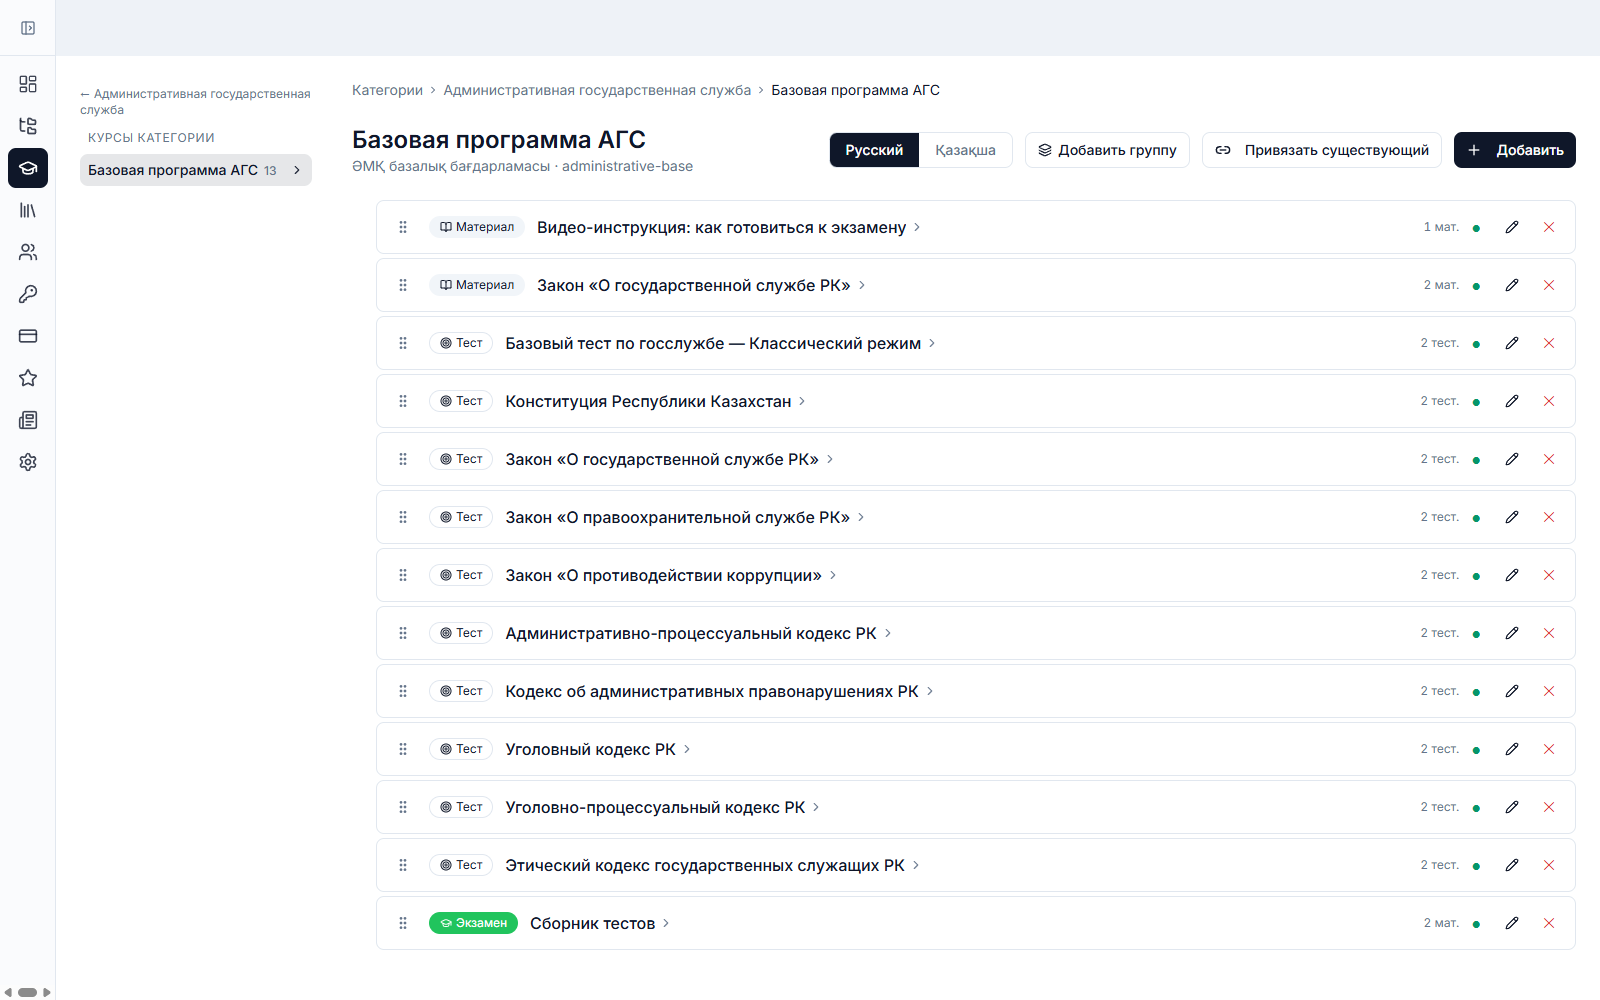Toggle green status dot of Кодекс об административных правонарушениях row
Viewport: 1600px width, 1000px height.
tap(1476, 692)
